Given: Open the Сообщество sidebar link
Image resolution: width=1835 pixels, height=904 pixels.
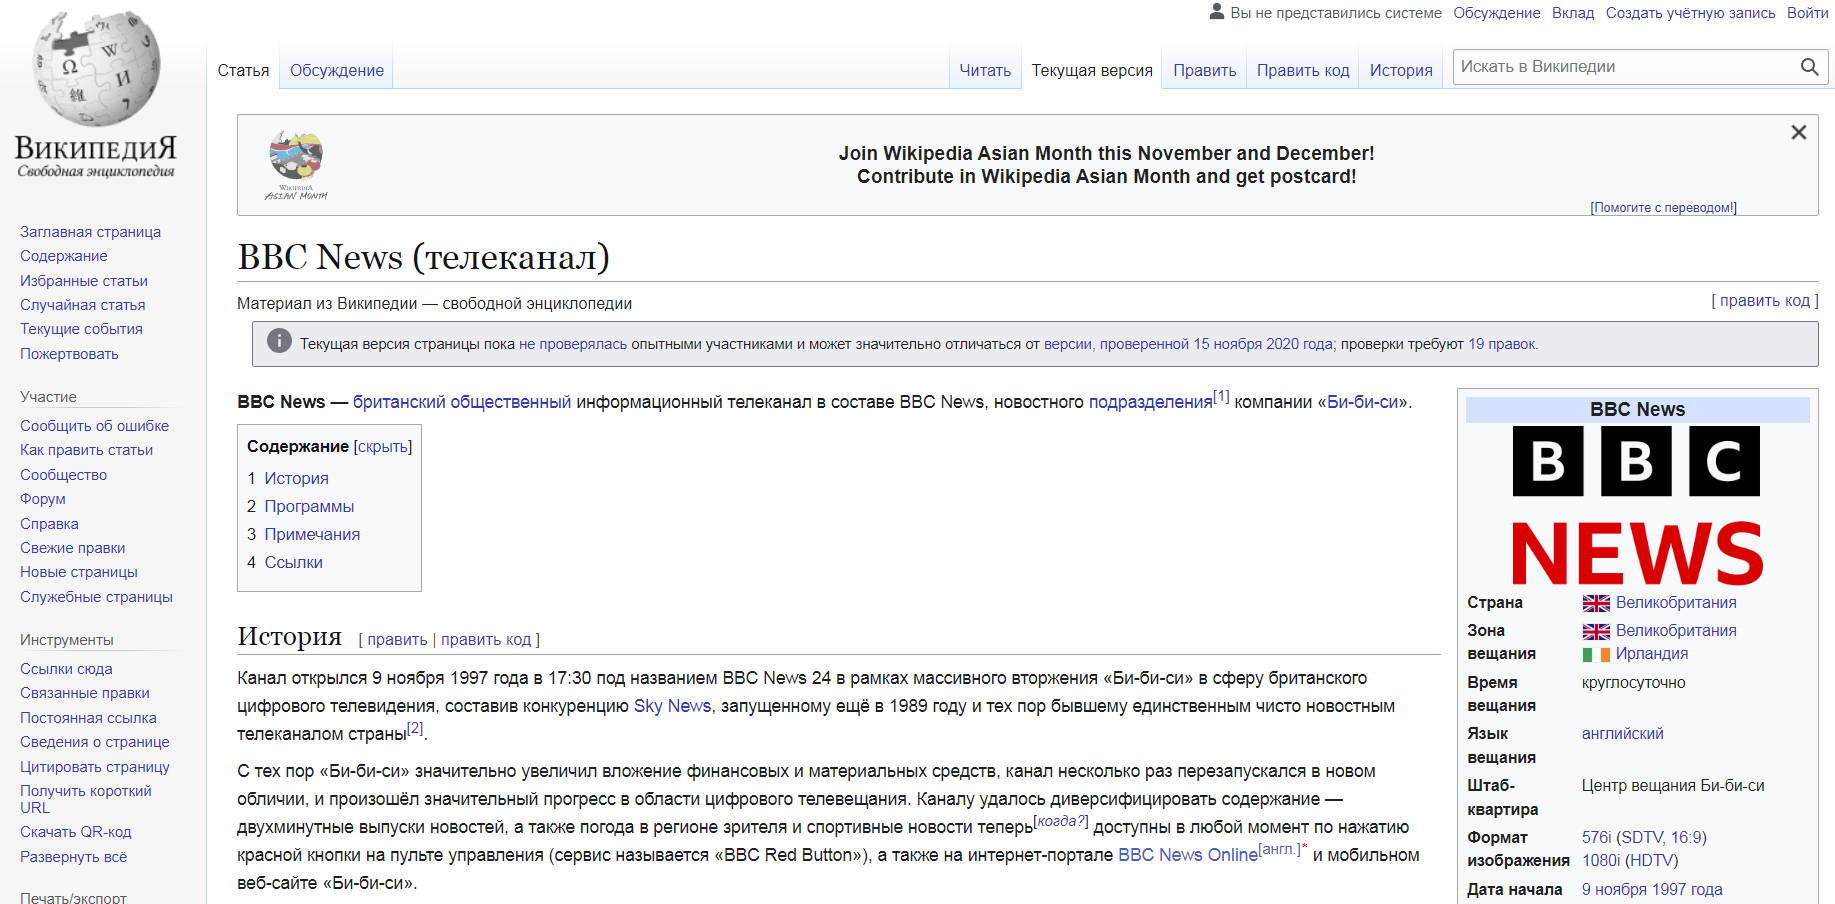Looking at the screenshot, I should coord(63,475).
